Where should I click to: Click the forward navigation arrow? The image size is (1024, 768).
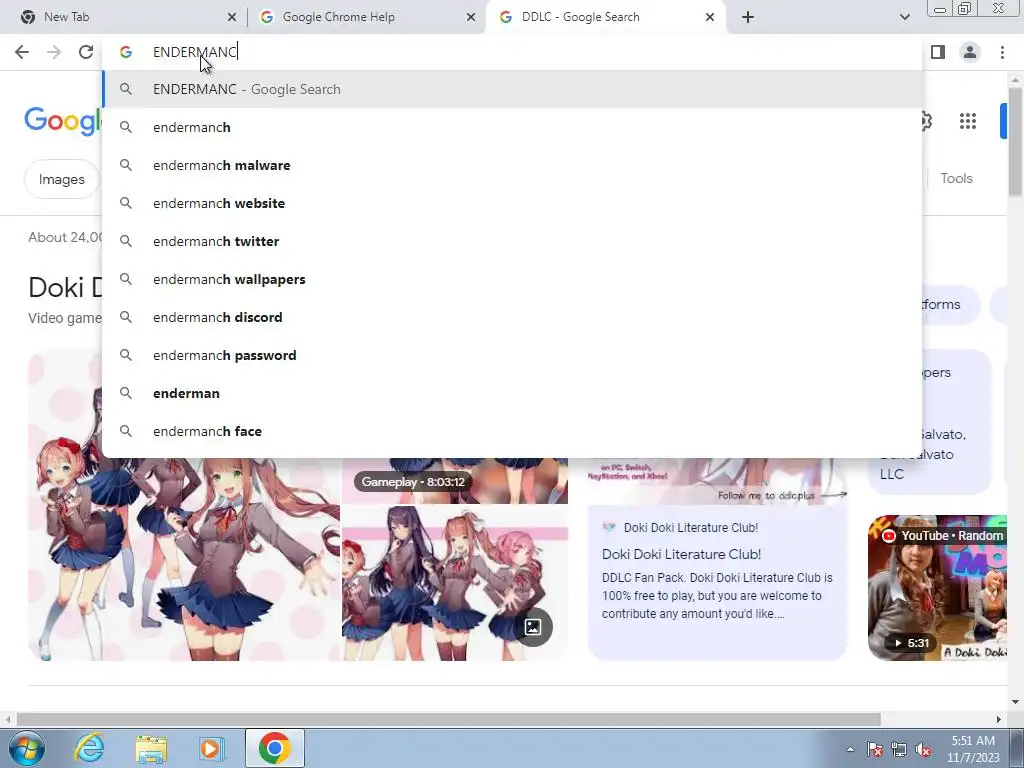pos(54,52)
